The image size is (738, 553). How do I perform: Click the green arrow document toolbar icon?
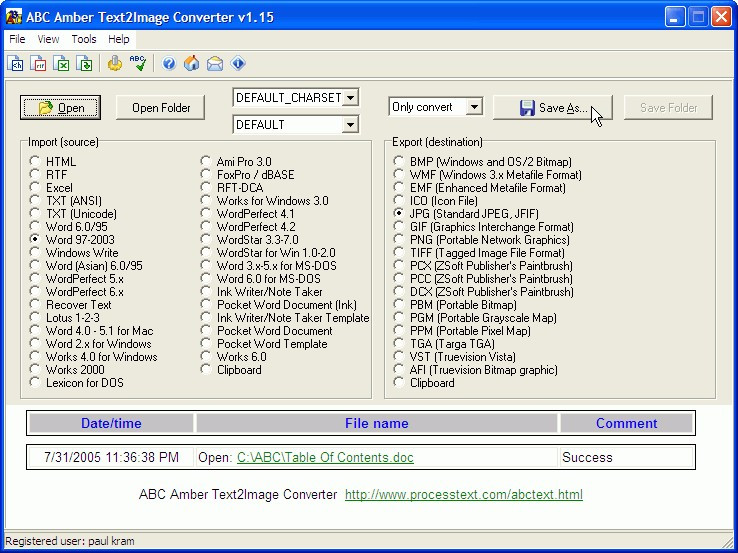coord(84,63)
